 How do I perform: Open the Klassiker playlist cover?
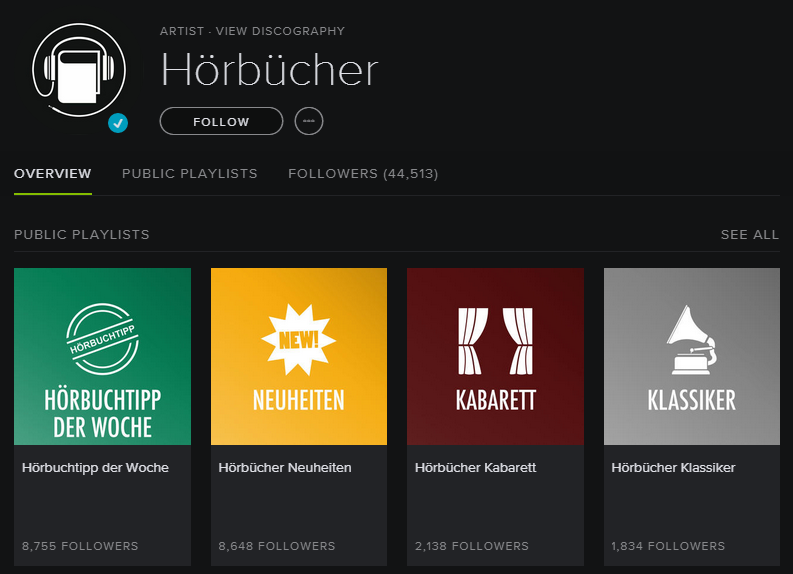(692, 357)
